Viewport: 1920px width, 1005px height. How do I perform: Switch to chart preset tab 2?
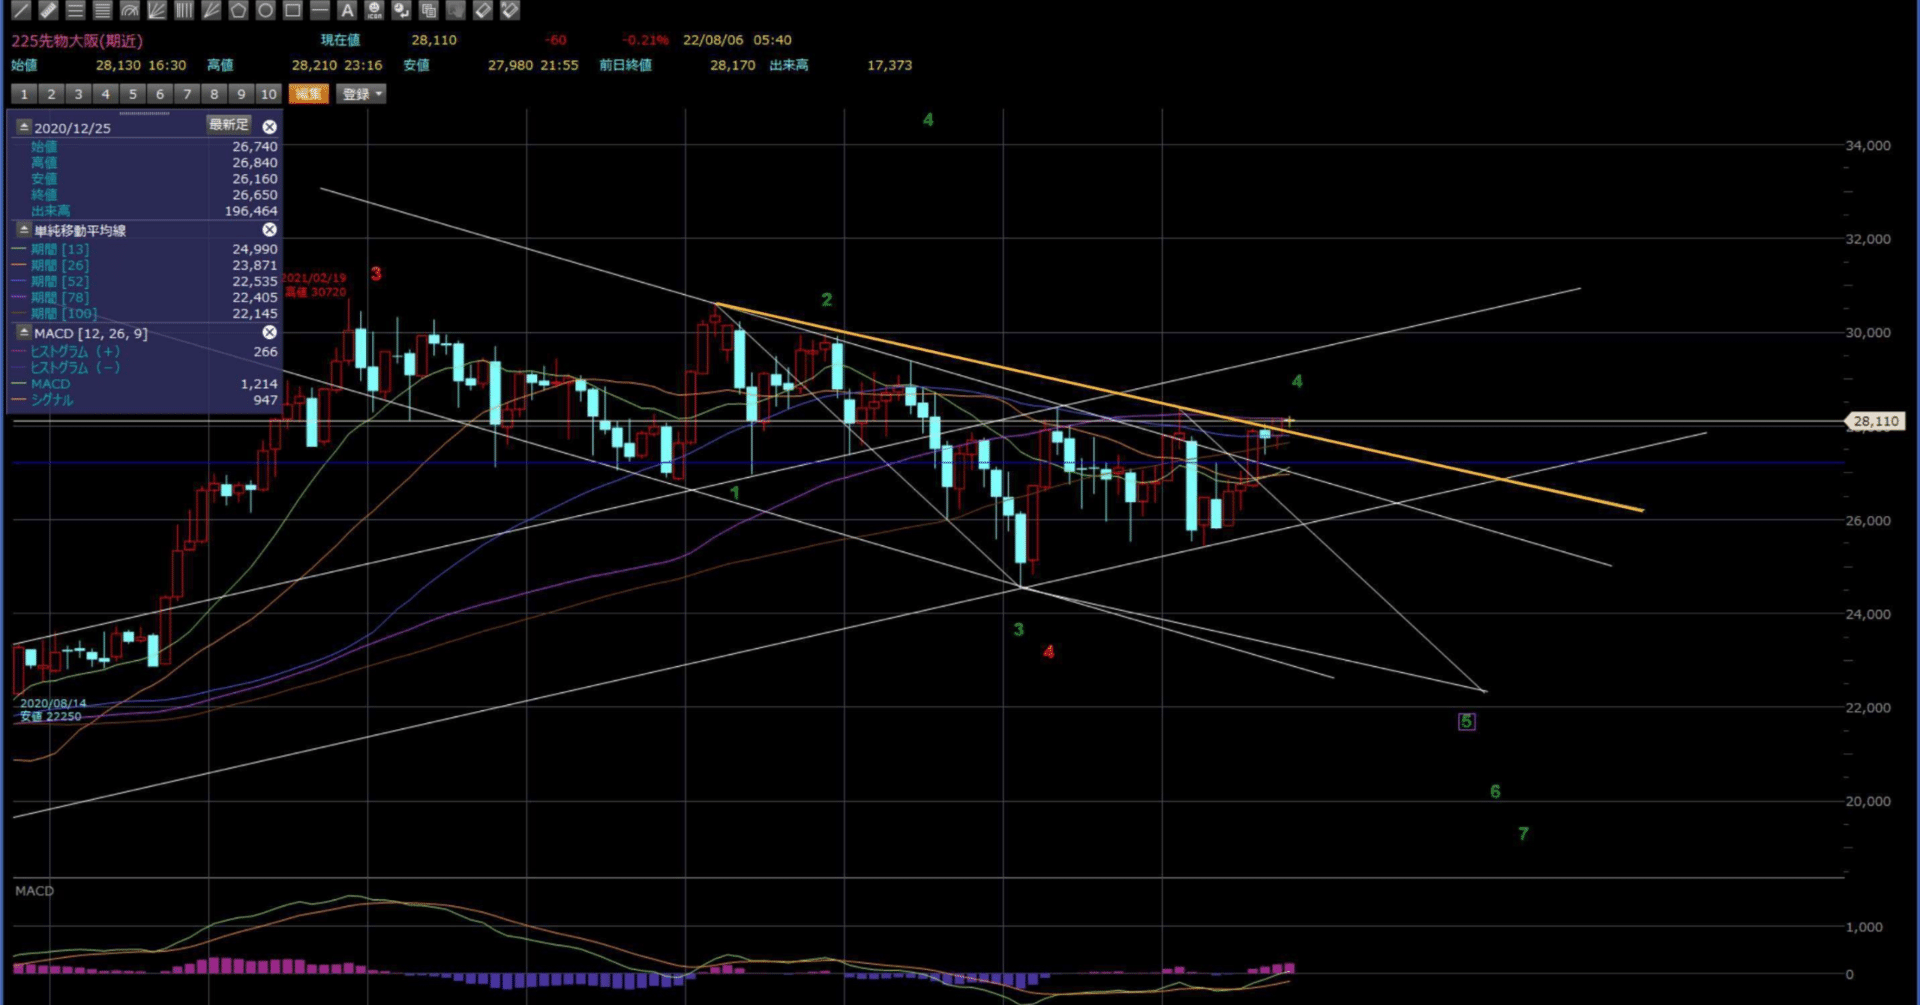point(51,94)
